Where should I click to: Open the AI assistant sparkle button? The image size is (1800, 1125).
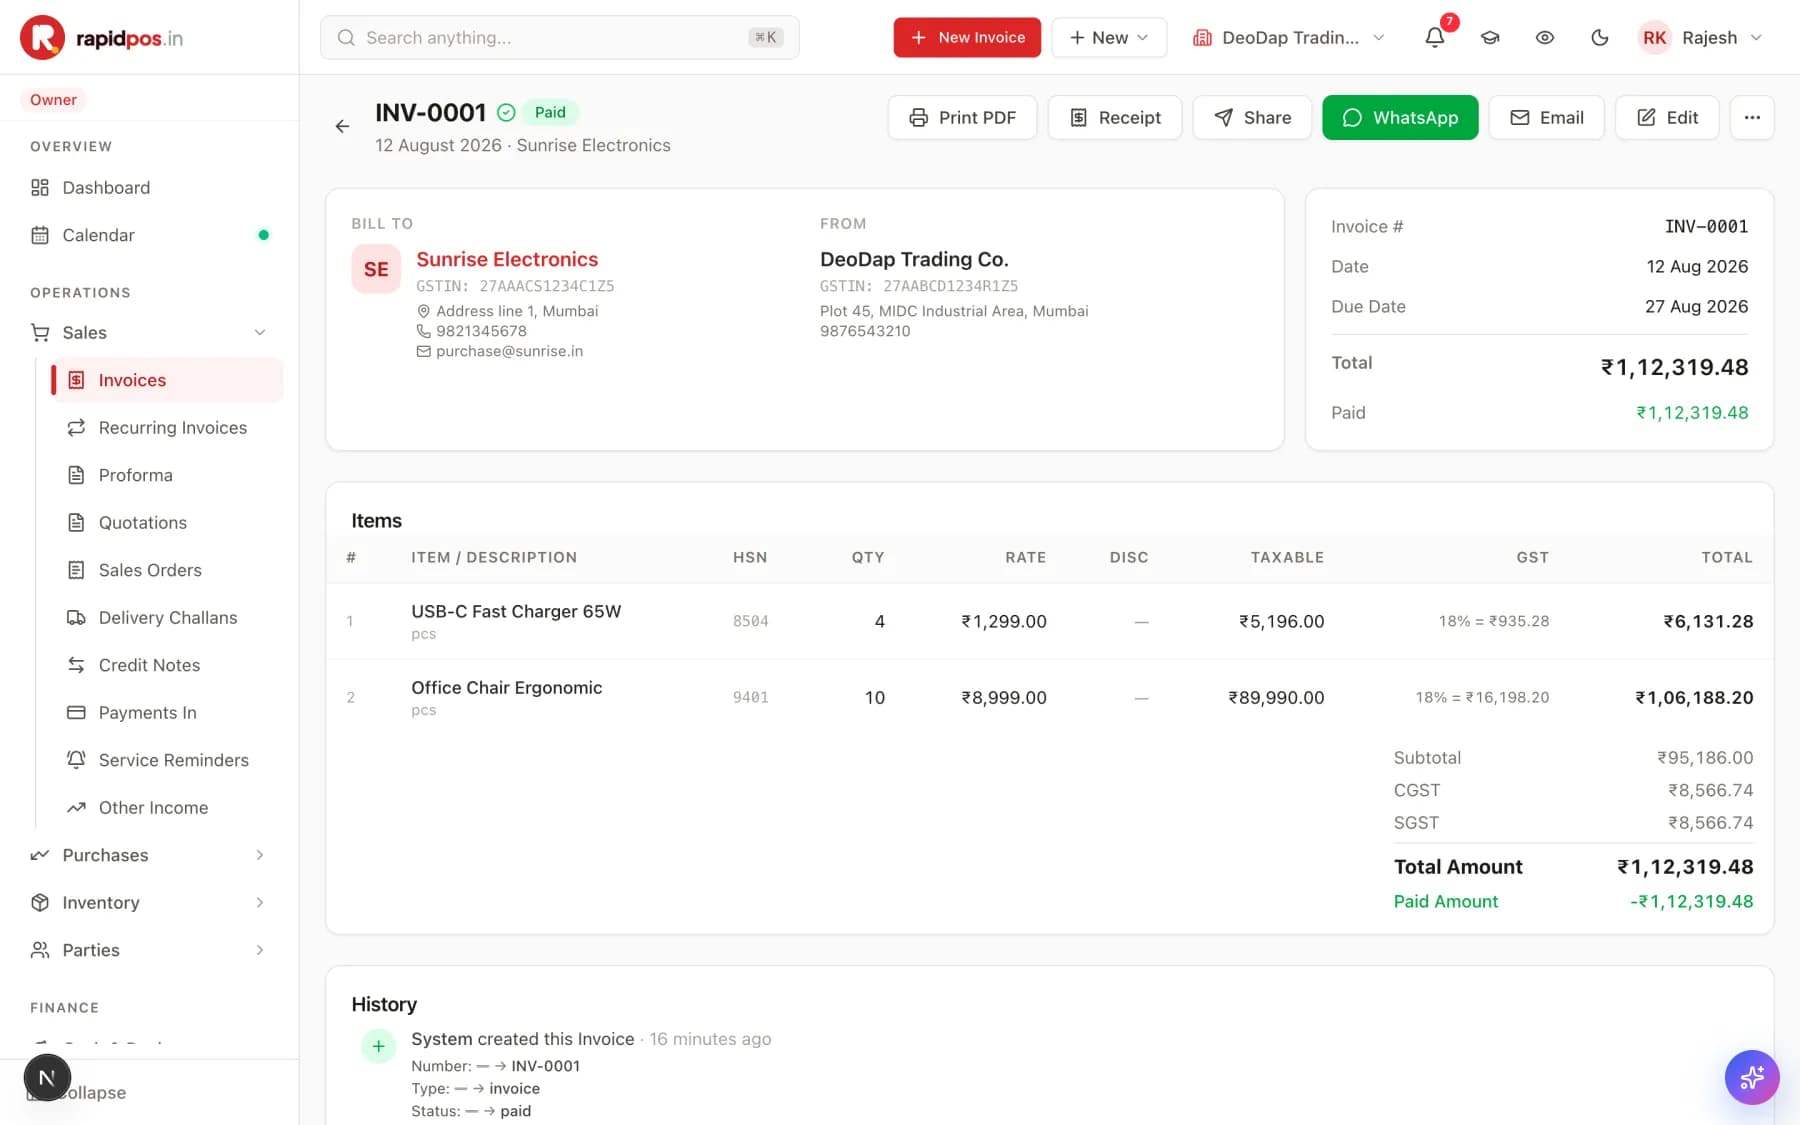1752,1077
